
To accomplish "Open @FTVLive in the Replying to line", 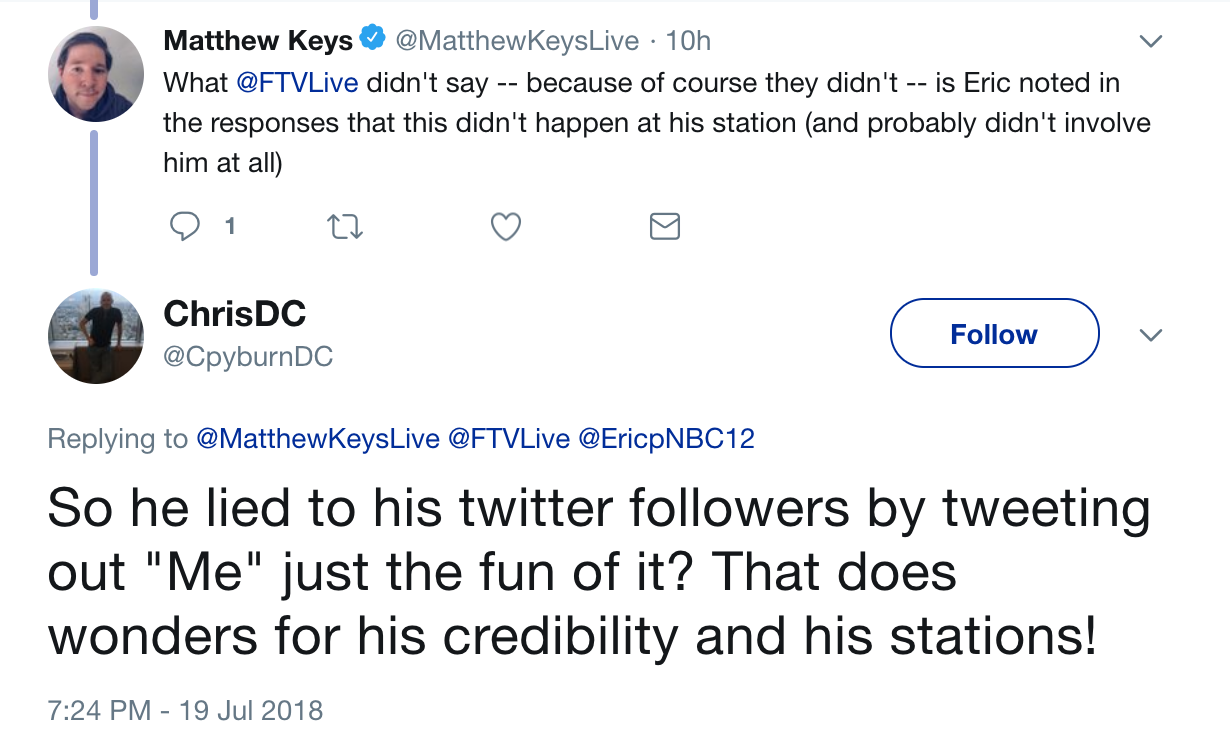I will pyautogui.click(x=509, y=439).
